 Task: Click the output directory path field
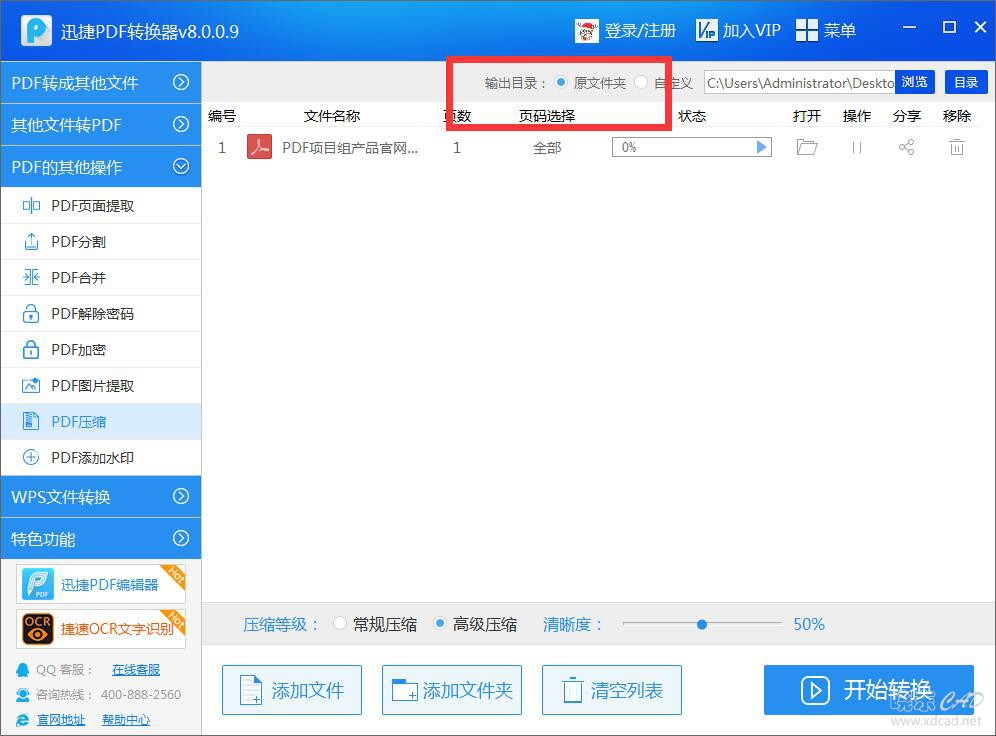coord(799,83)
